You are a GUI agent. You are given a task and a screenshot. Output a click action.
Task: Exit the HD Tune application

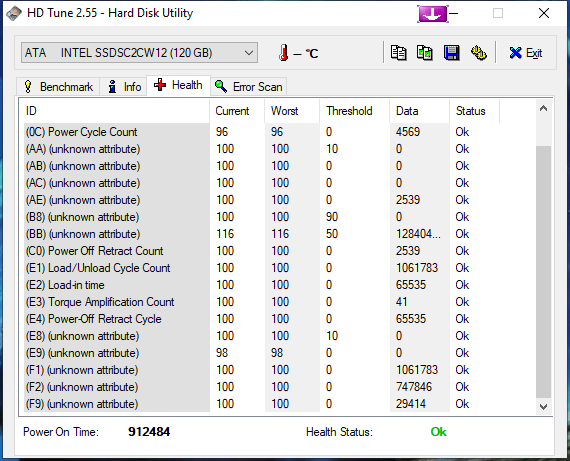click(x=526, y=53)
